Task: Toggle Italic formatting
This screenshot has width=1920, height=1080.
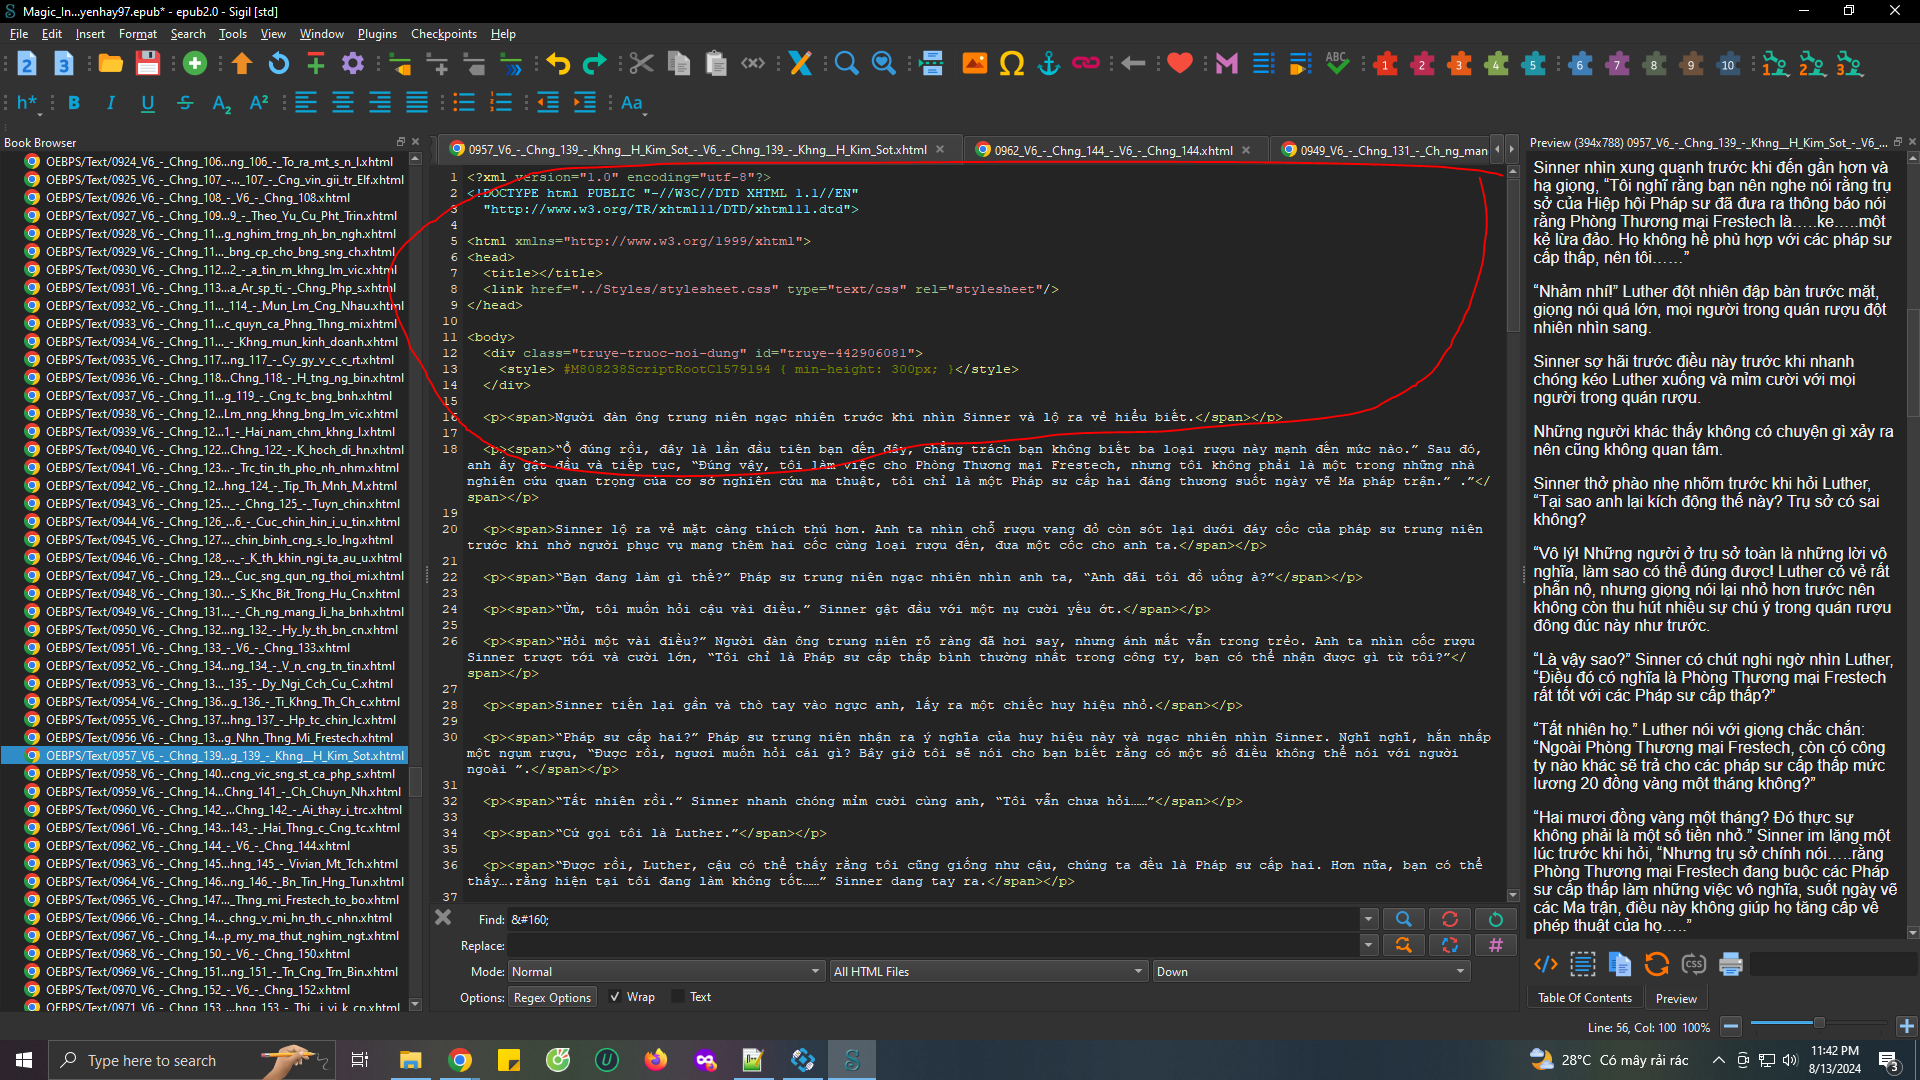Action: tap(111, 103)
